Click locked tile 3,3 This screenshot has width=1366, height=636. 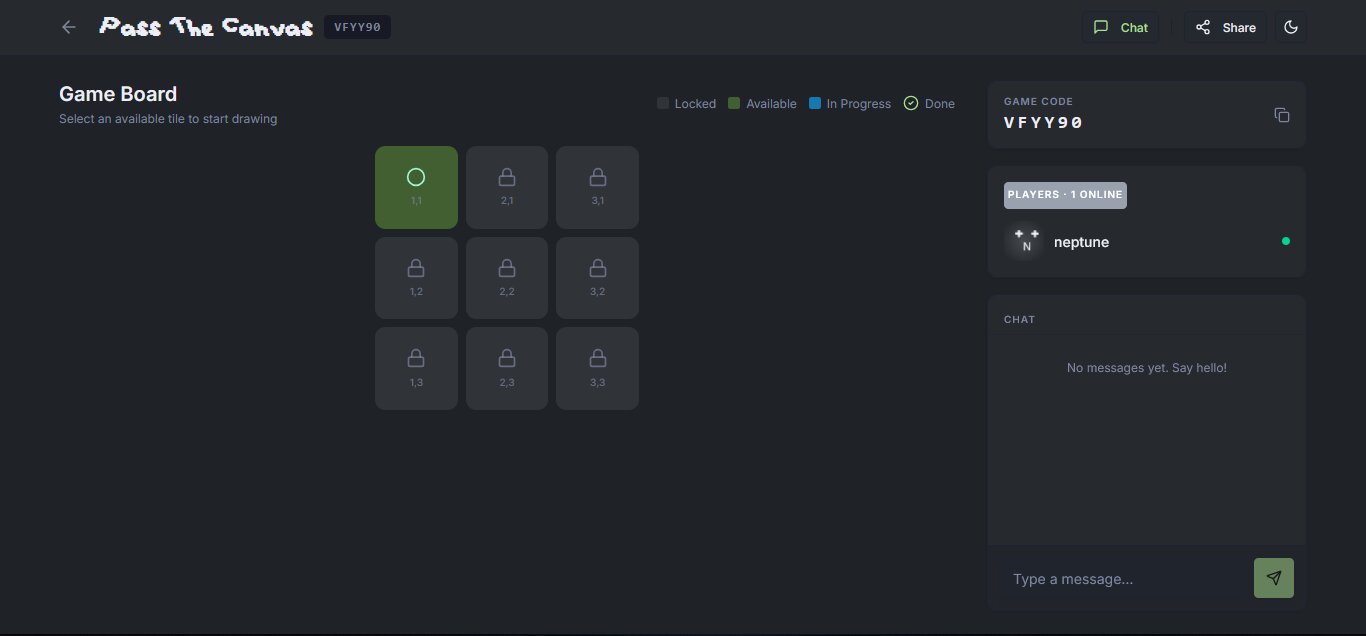click(x=597, y=368)
